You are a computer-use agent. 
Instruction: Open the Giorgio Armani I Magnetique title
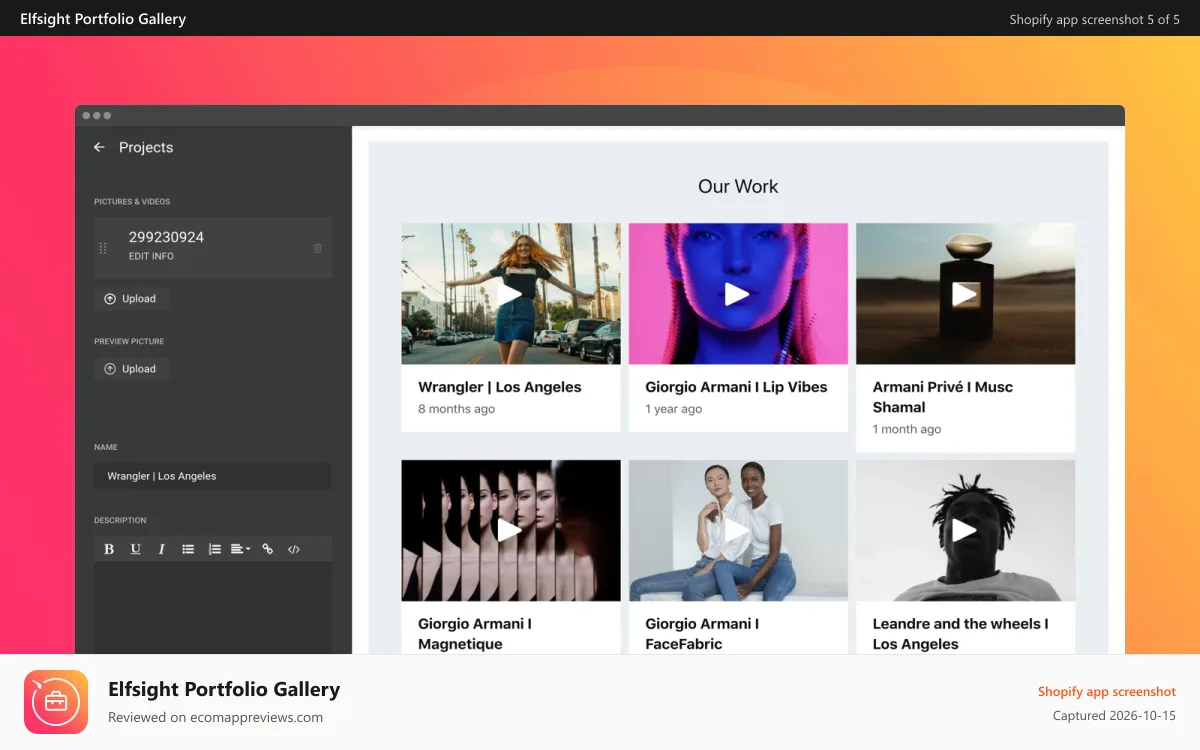click(x=475, y=634)
